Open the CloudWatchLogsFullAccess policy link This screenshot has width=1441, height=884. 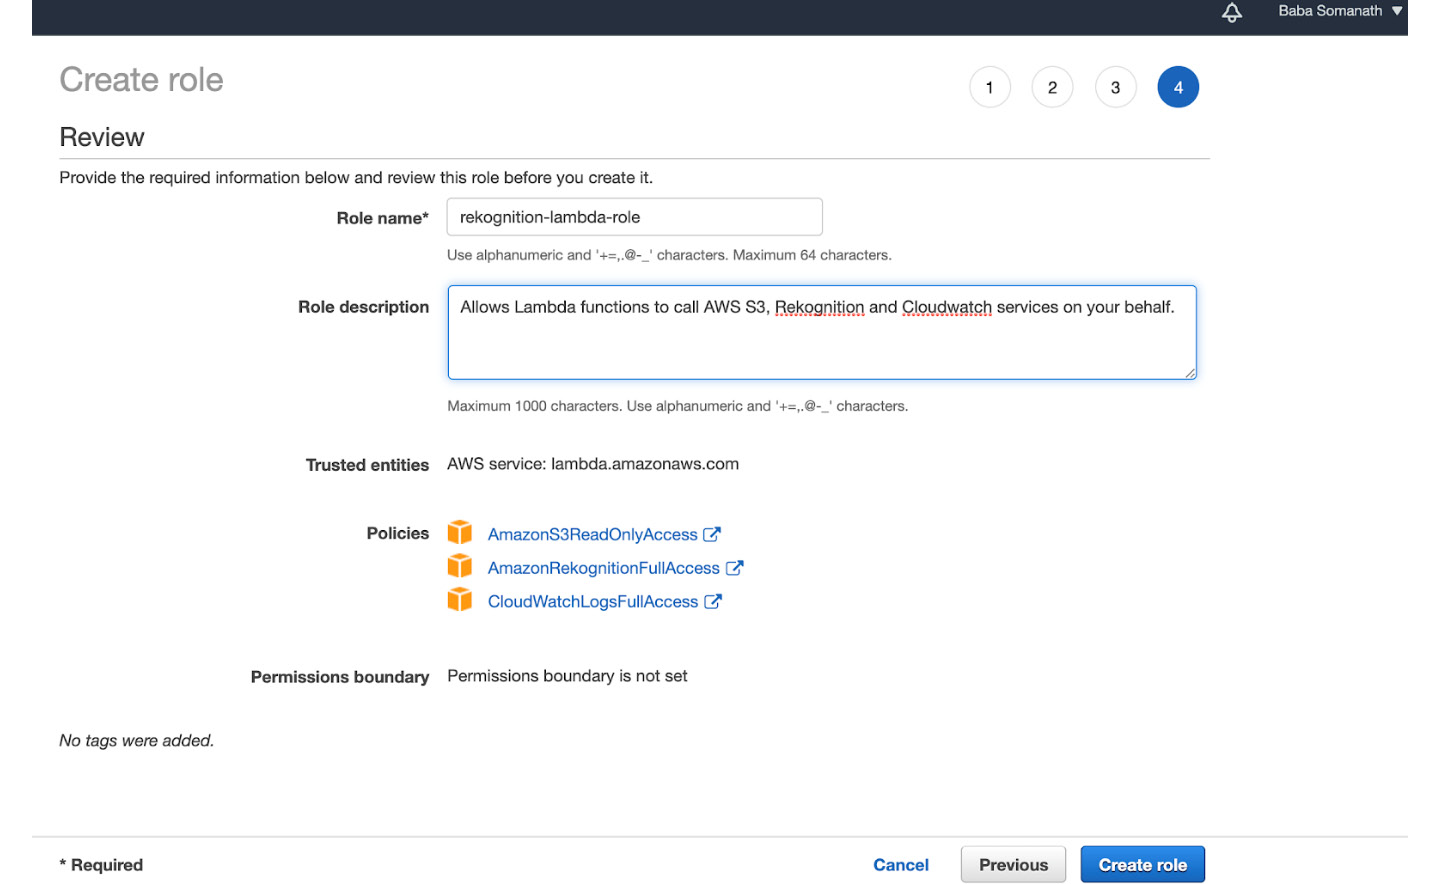pyautogui.click(x=593, y=602)
